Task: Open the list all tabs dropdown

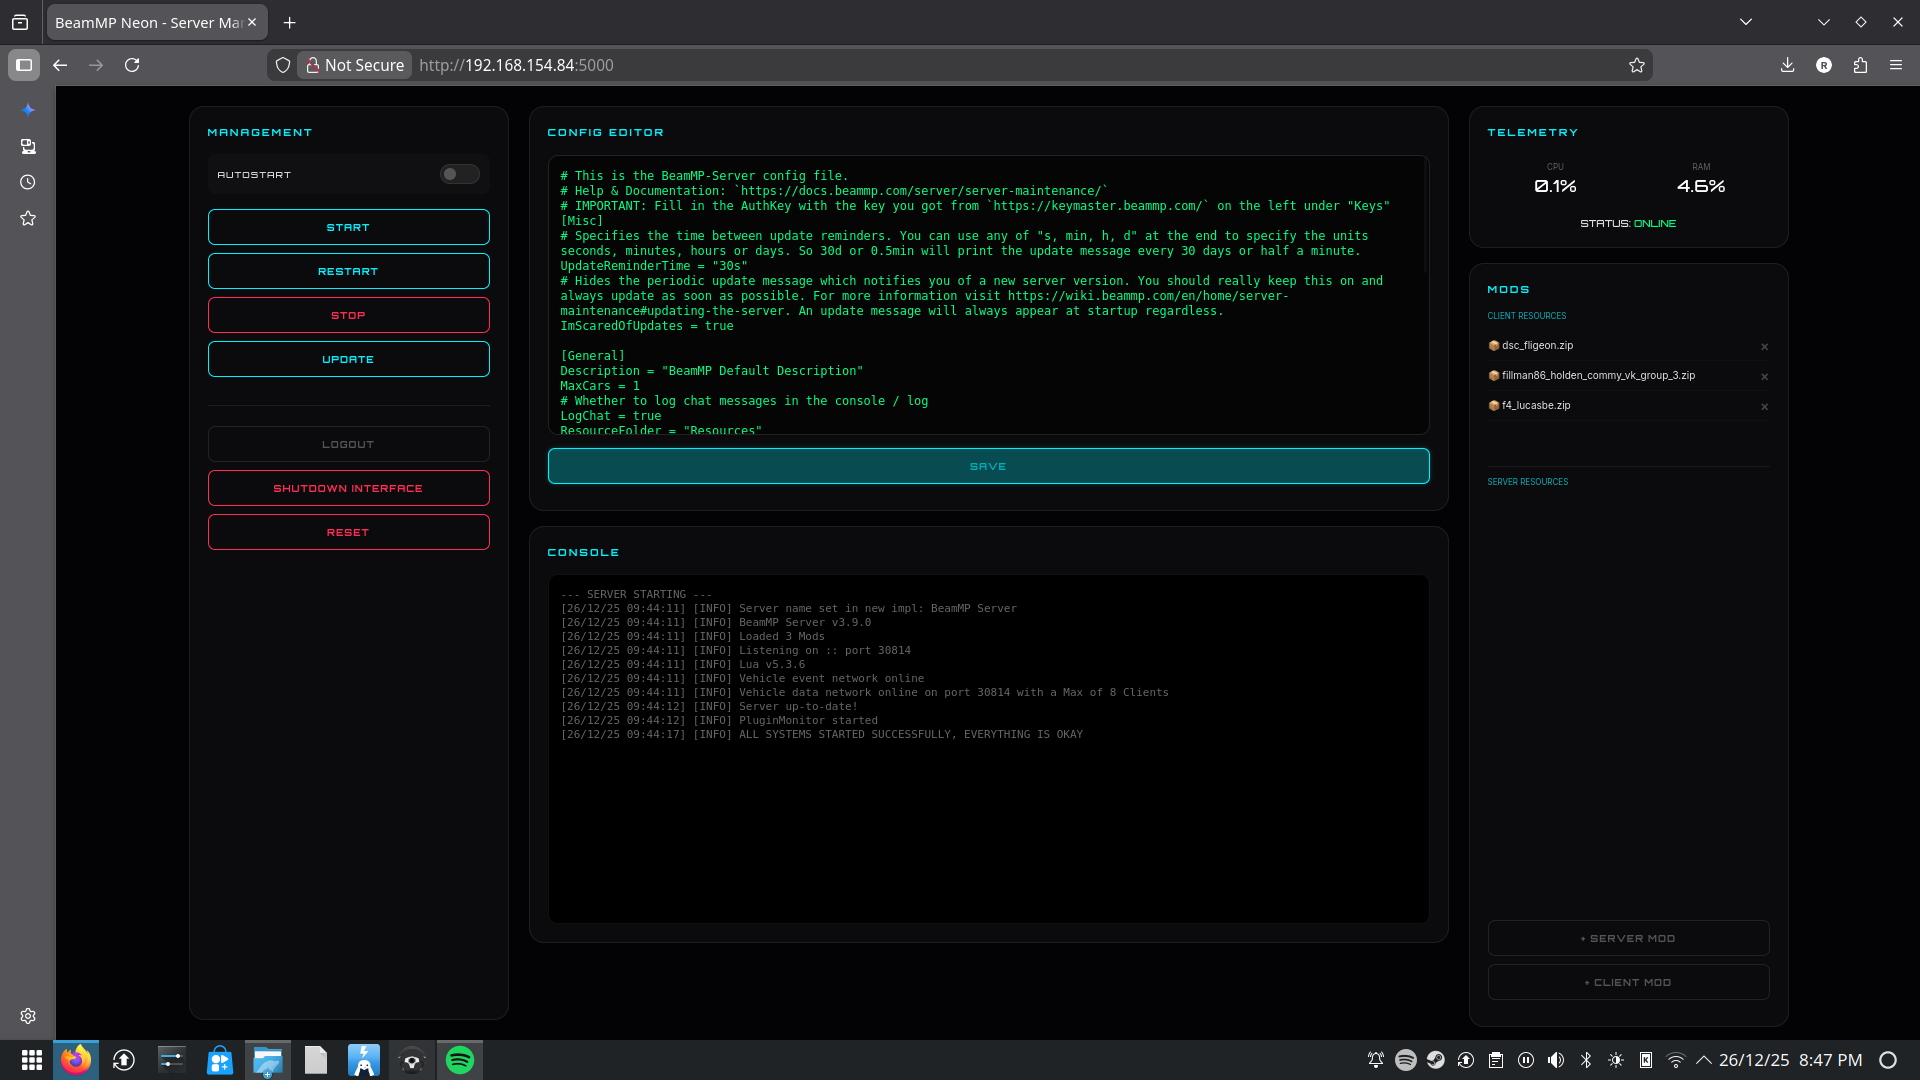Action: tap(1746, 22)
